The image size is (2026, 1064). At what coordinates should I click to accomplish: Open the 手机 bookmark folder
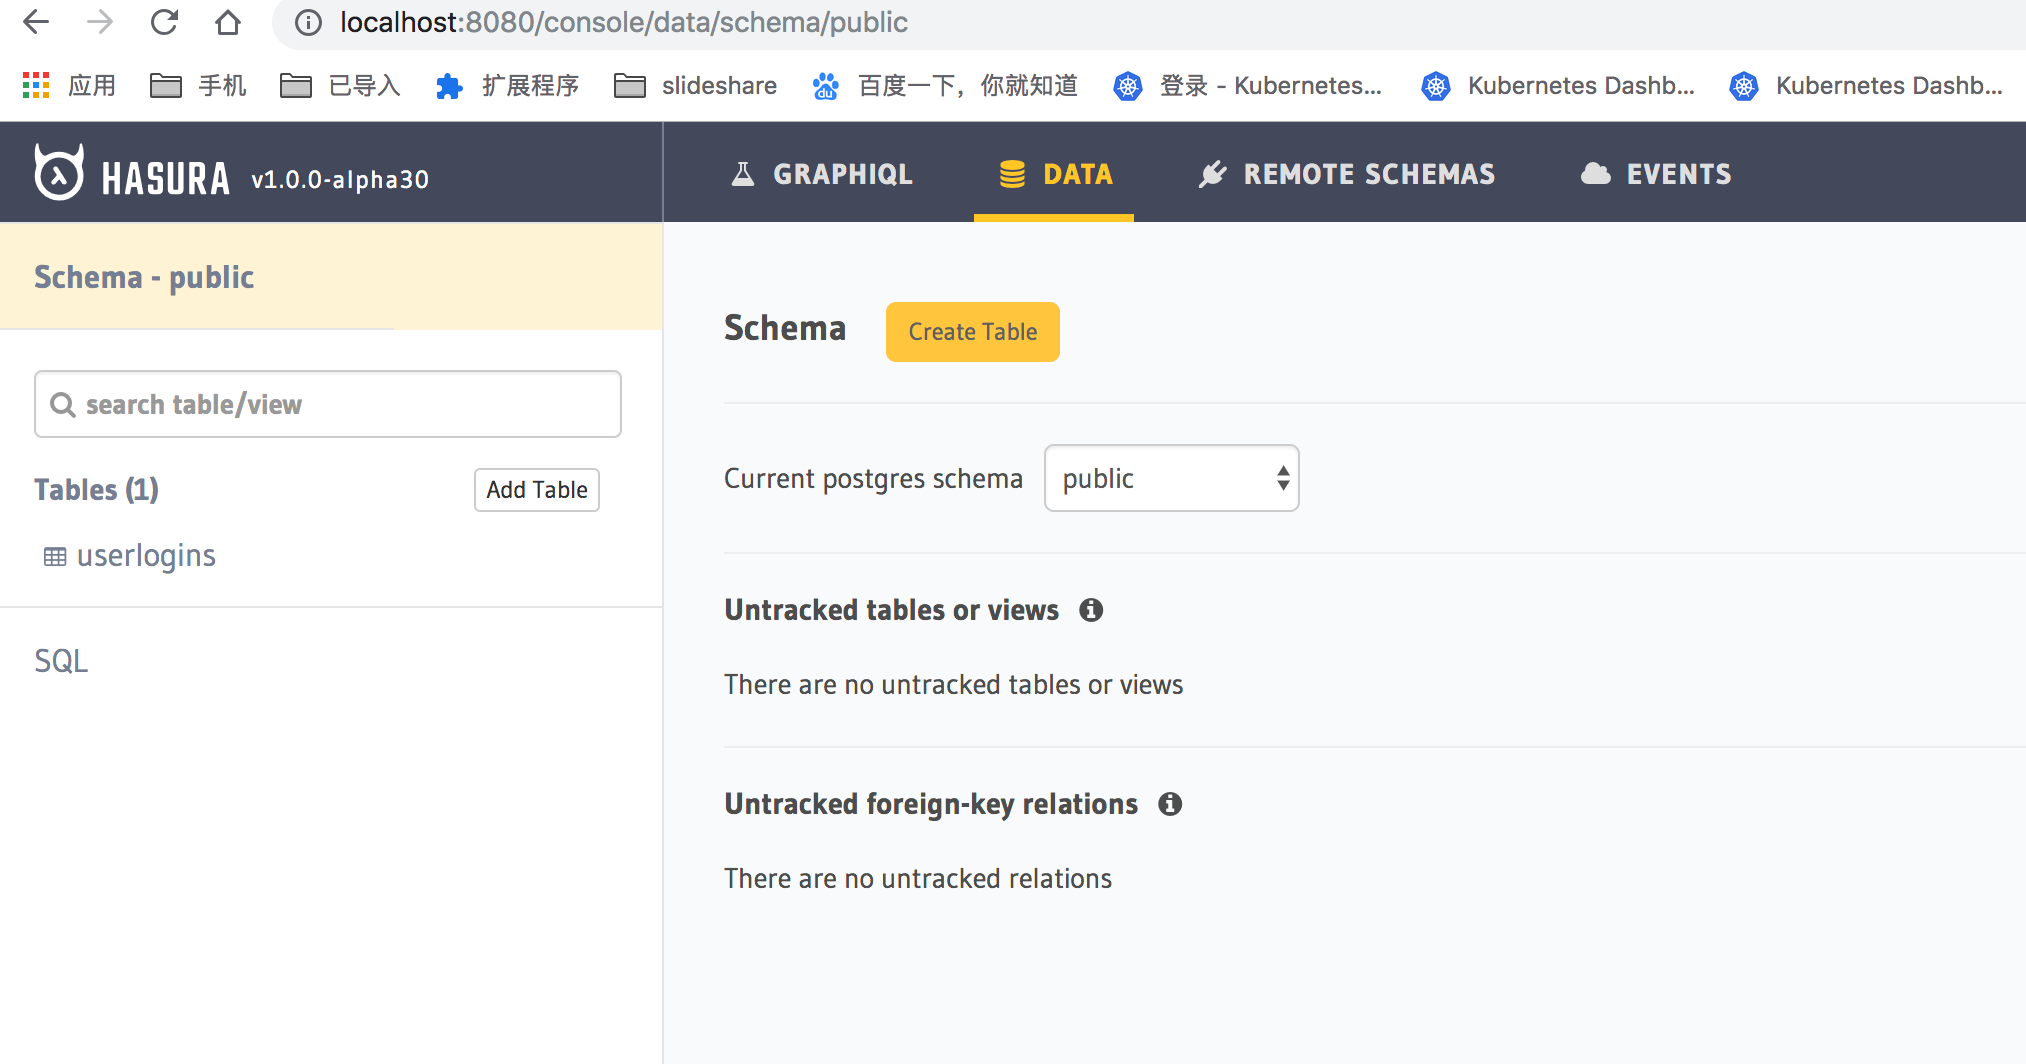[198, 85]
